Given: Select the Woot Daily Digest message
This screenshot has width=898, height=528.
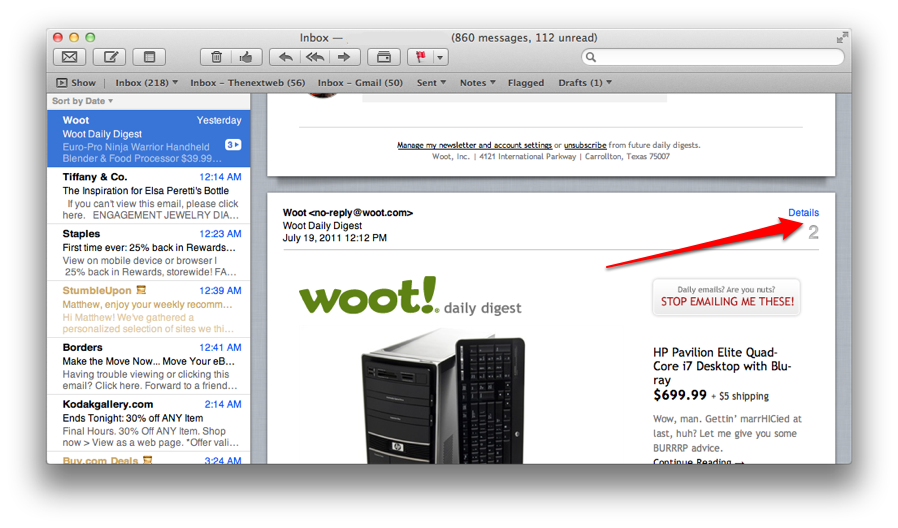Looking at the screenshot, I should pyautogui.click(x=148, y=139).
